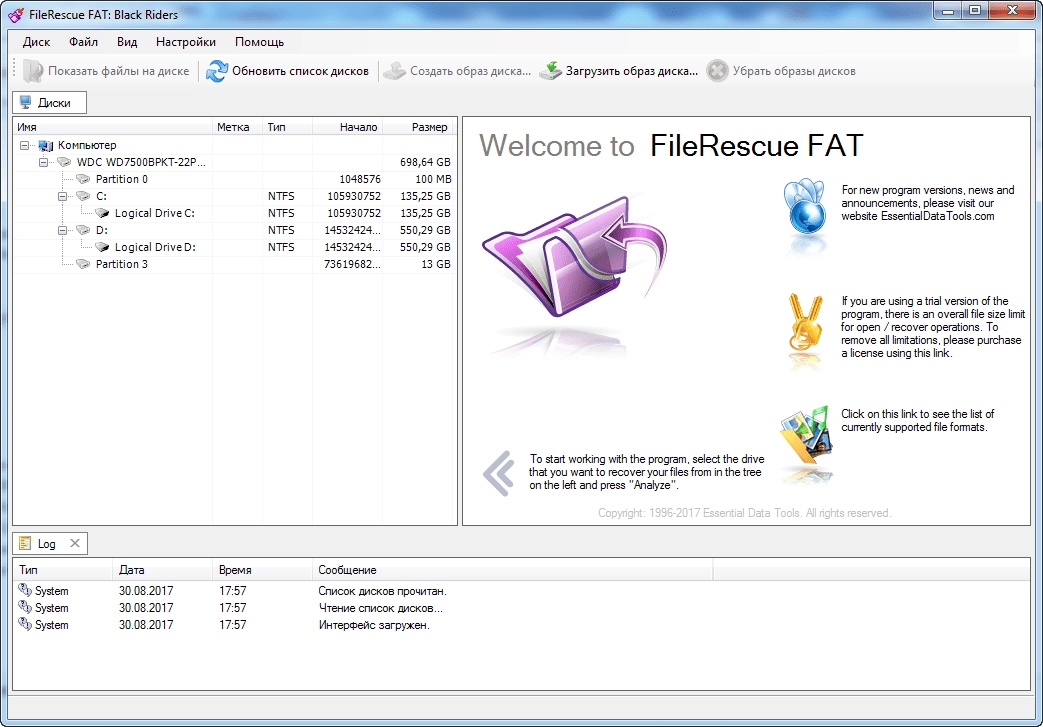This screenshot has height=727, width=1043.
Task: Click the D: partition drive icon
Action: point(83,230)
